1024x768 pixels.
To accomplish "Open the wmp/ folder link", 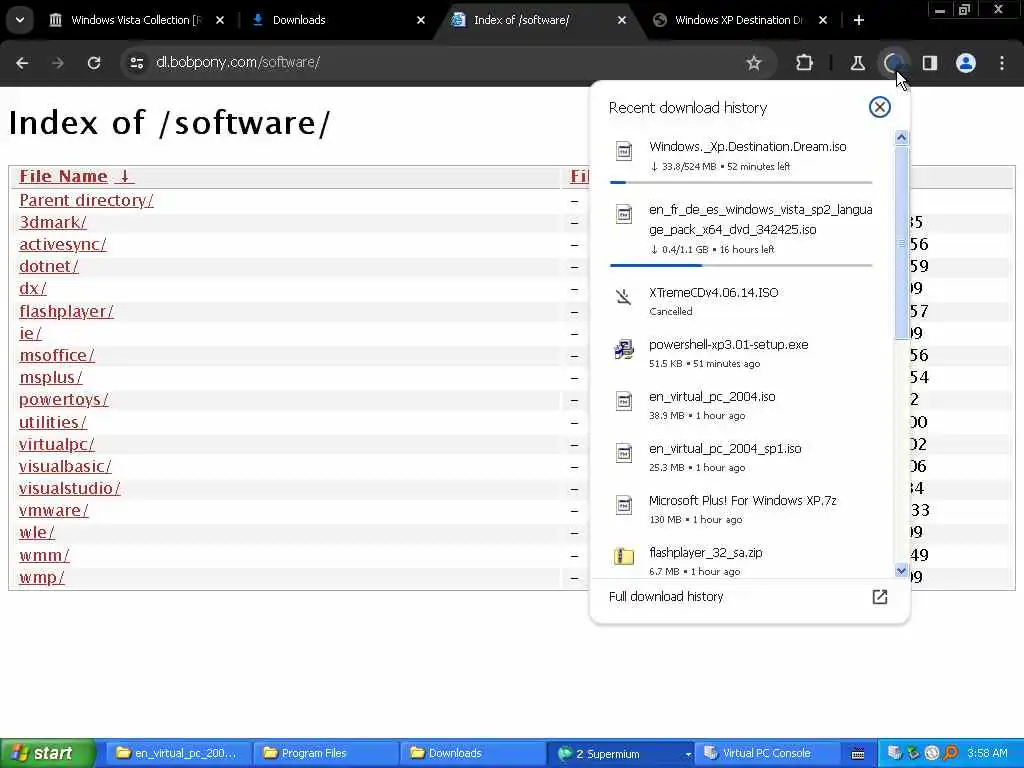I will [x=42, y=578].
